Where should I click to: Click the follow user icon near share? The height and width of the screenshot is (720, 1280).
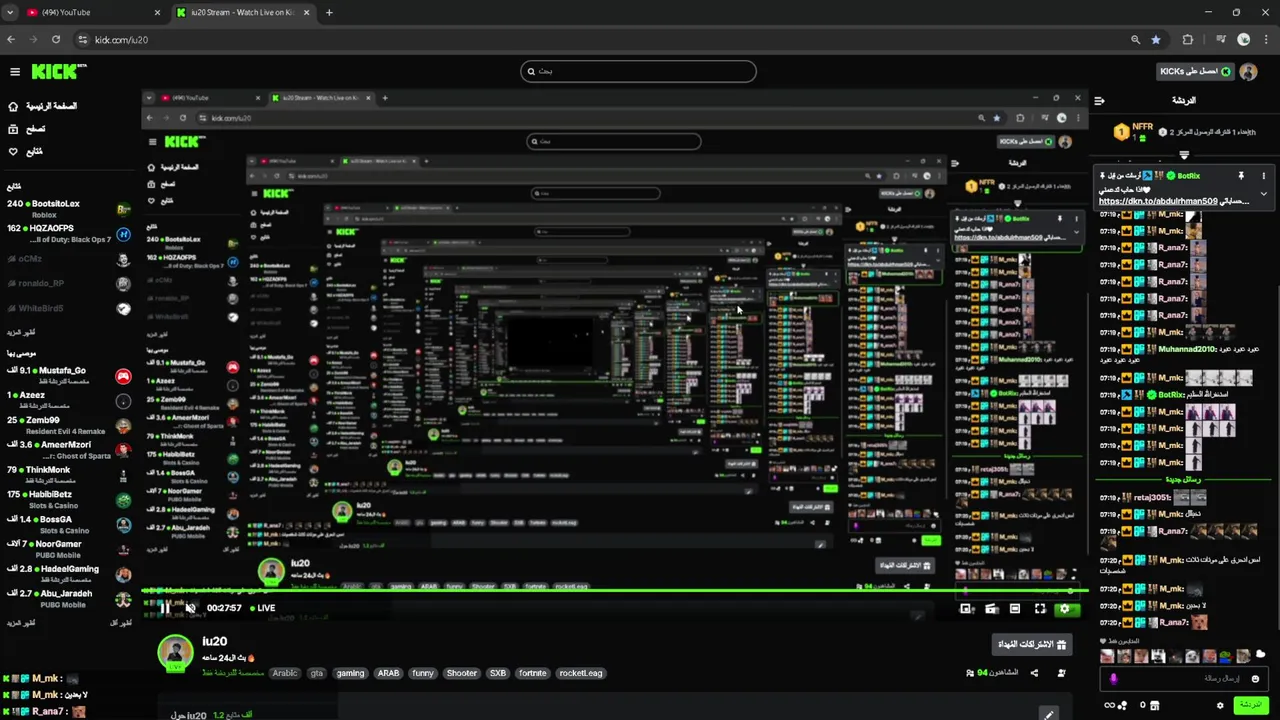pos(1061,673)
